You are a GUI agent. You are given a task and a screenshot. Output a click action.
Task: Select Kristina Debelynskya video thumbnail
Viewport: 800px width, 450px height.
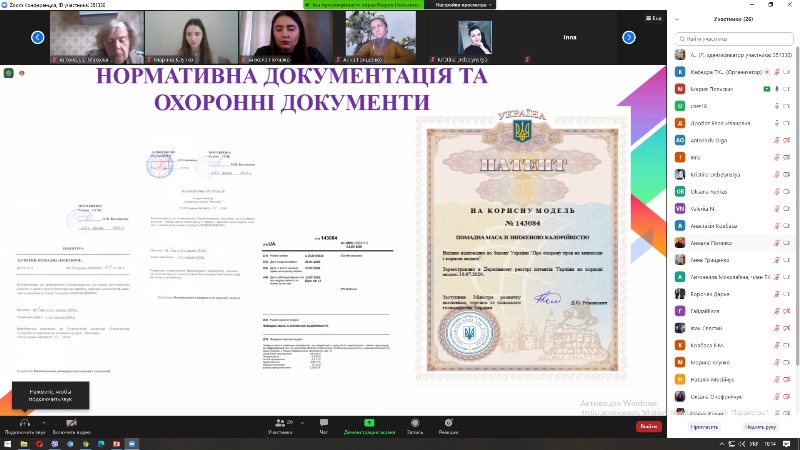[473, 37]
